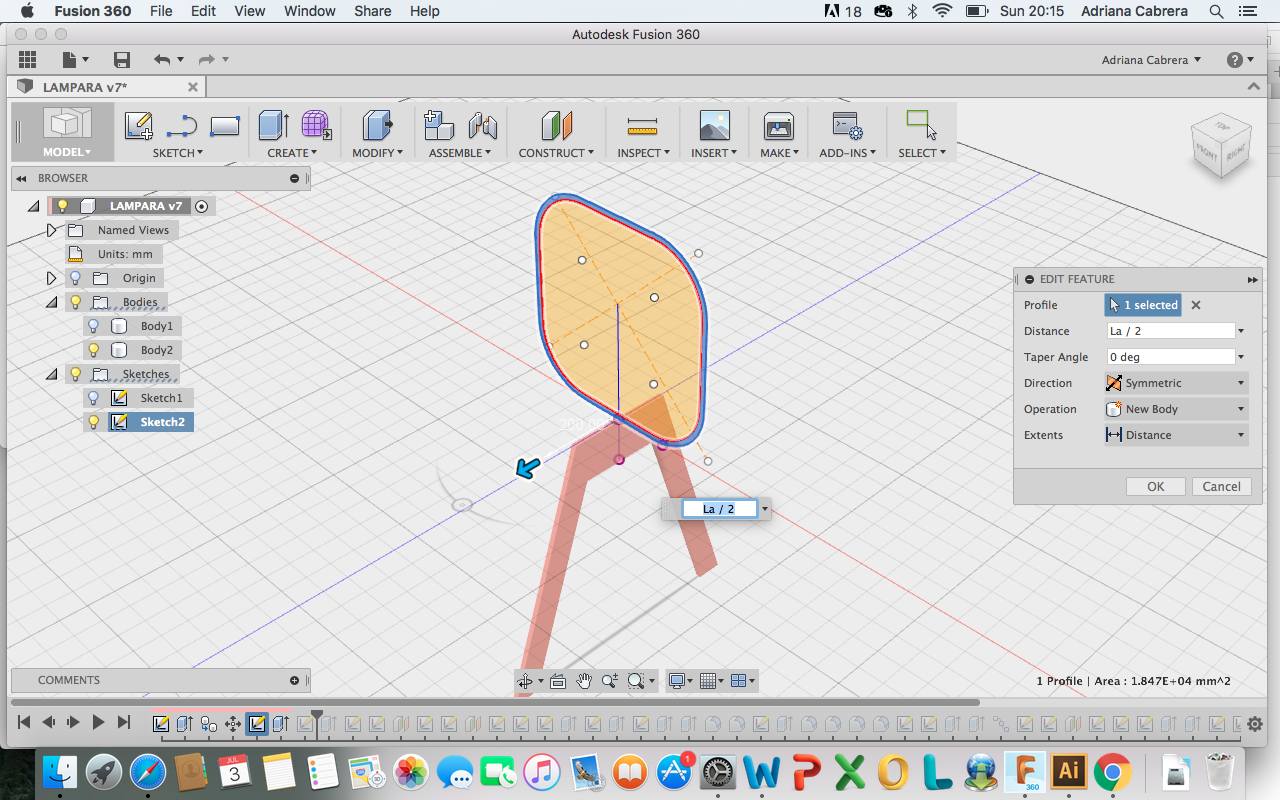Open the Scripts and Add-Ins icon
This screenshot has height=800, width=1280.
pos(847,126)
